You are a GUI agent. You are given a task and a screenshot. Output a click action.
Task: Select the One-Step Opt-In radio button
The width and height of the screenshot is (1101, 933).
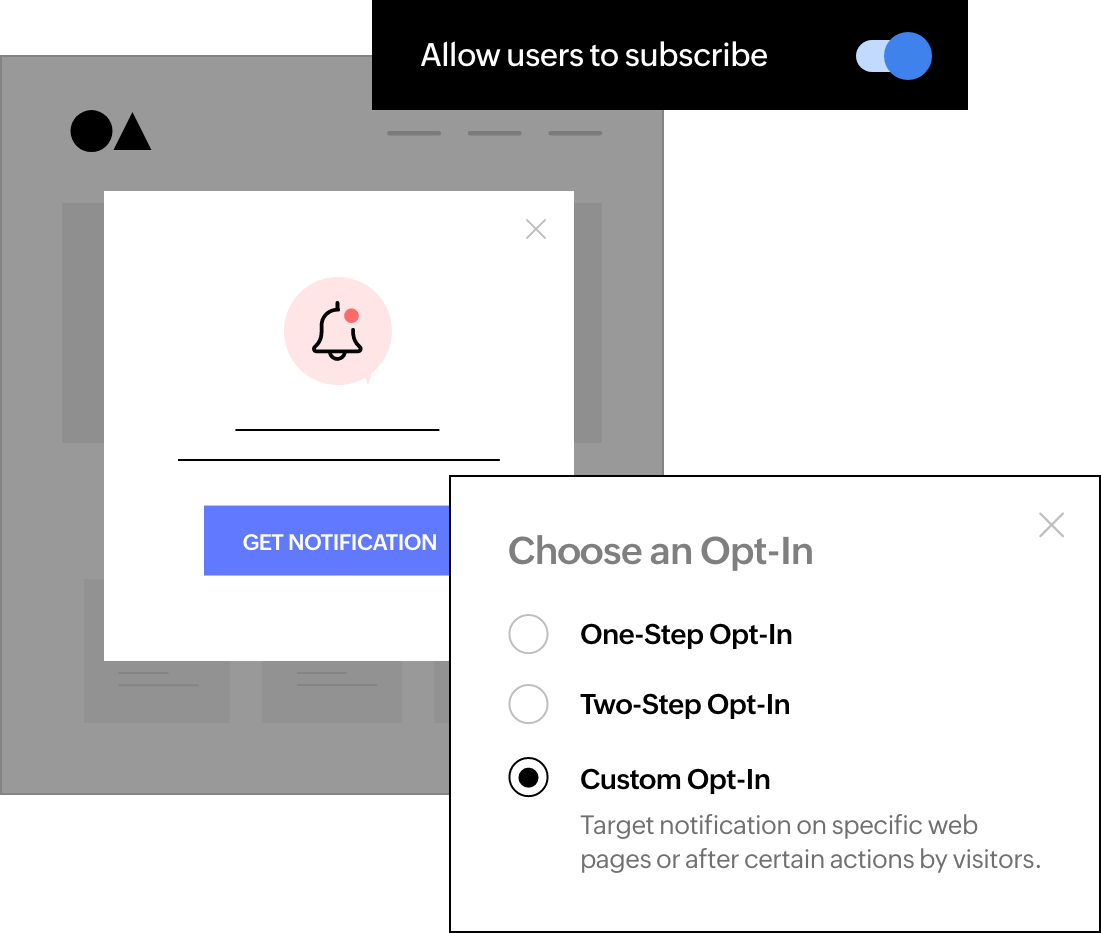click(528, 634)
